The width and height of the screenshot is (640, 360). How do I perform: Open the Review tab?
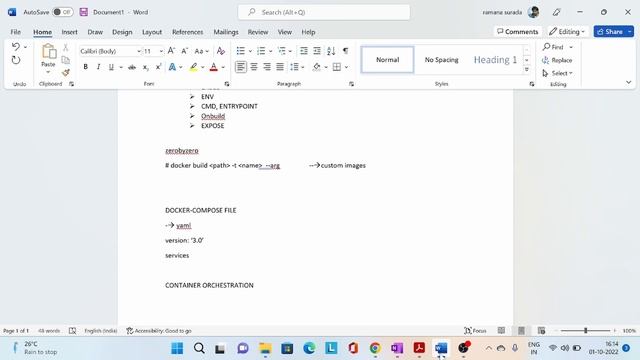258,32
